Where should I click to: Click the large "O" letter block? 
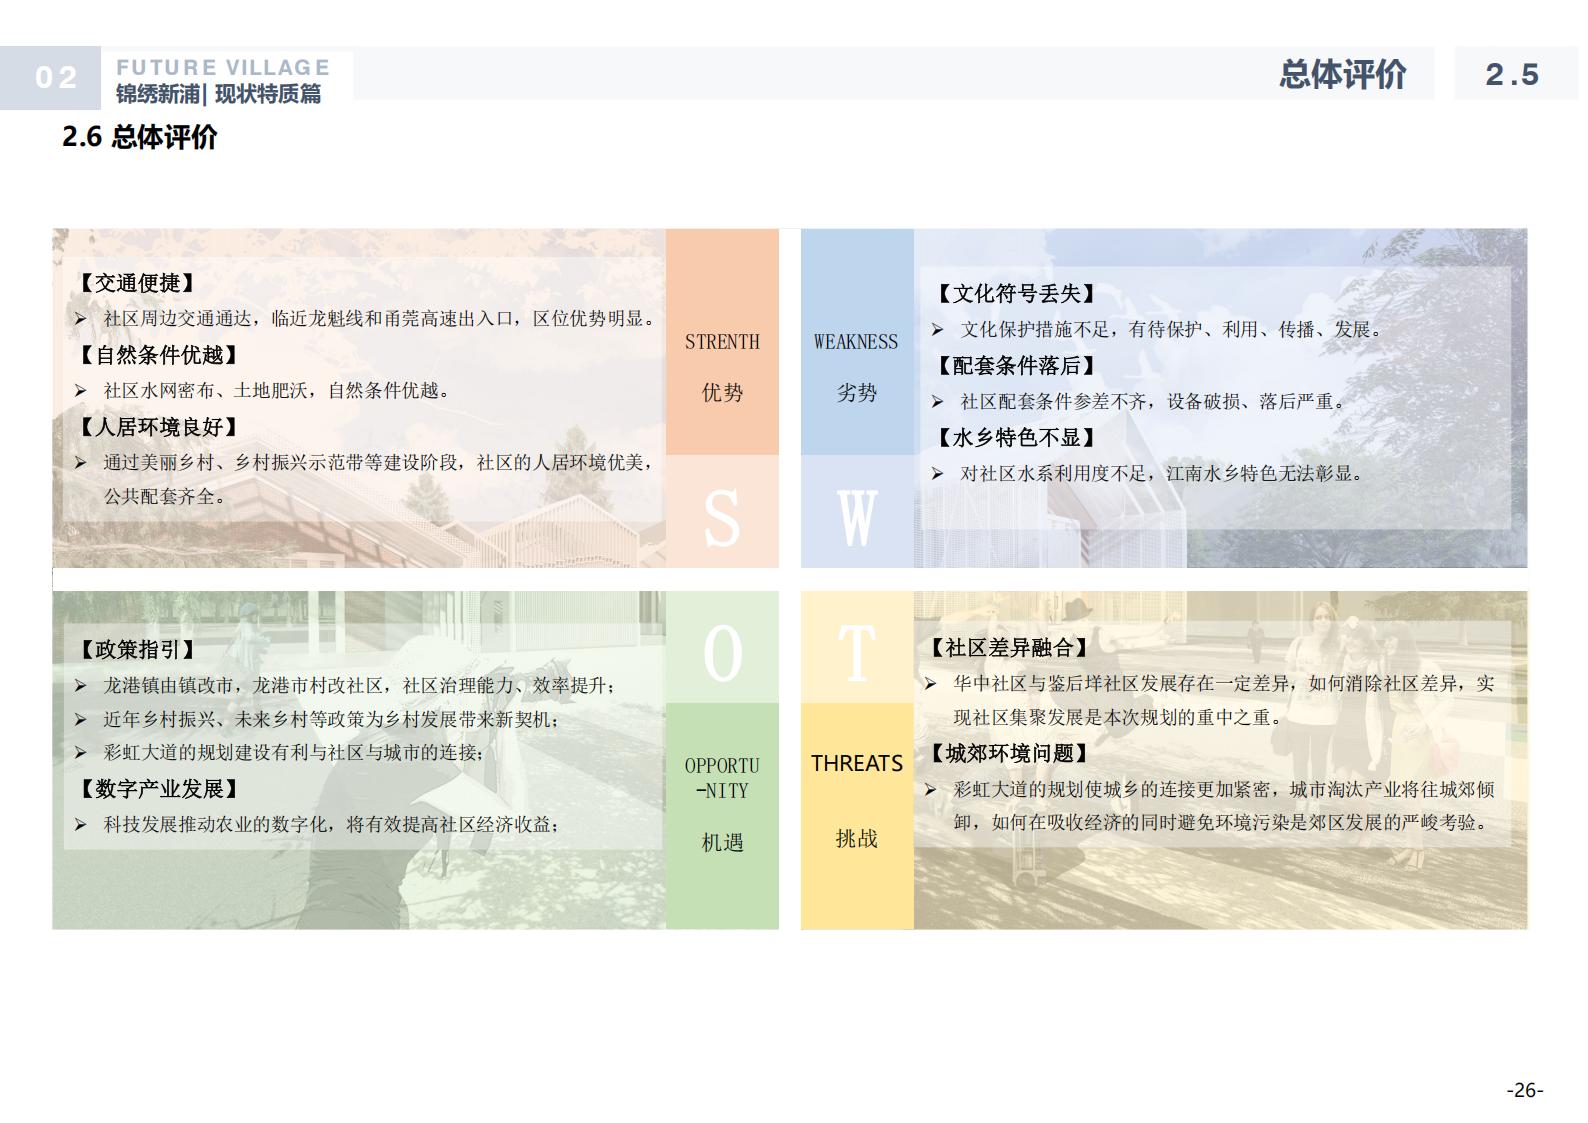coord(722,647)
